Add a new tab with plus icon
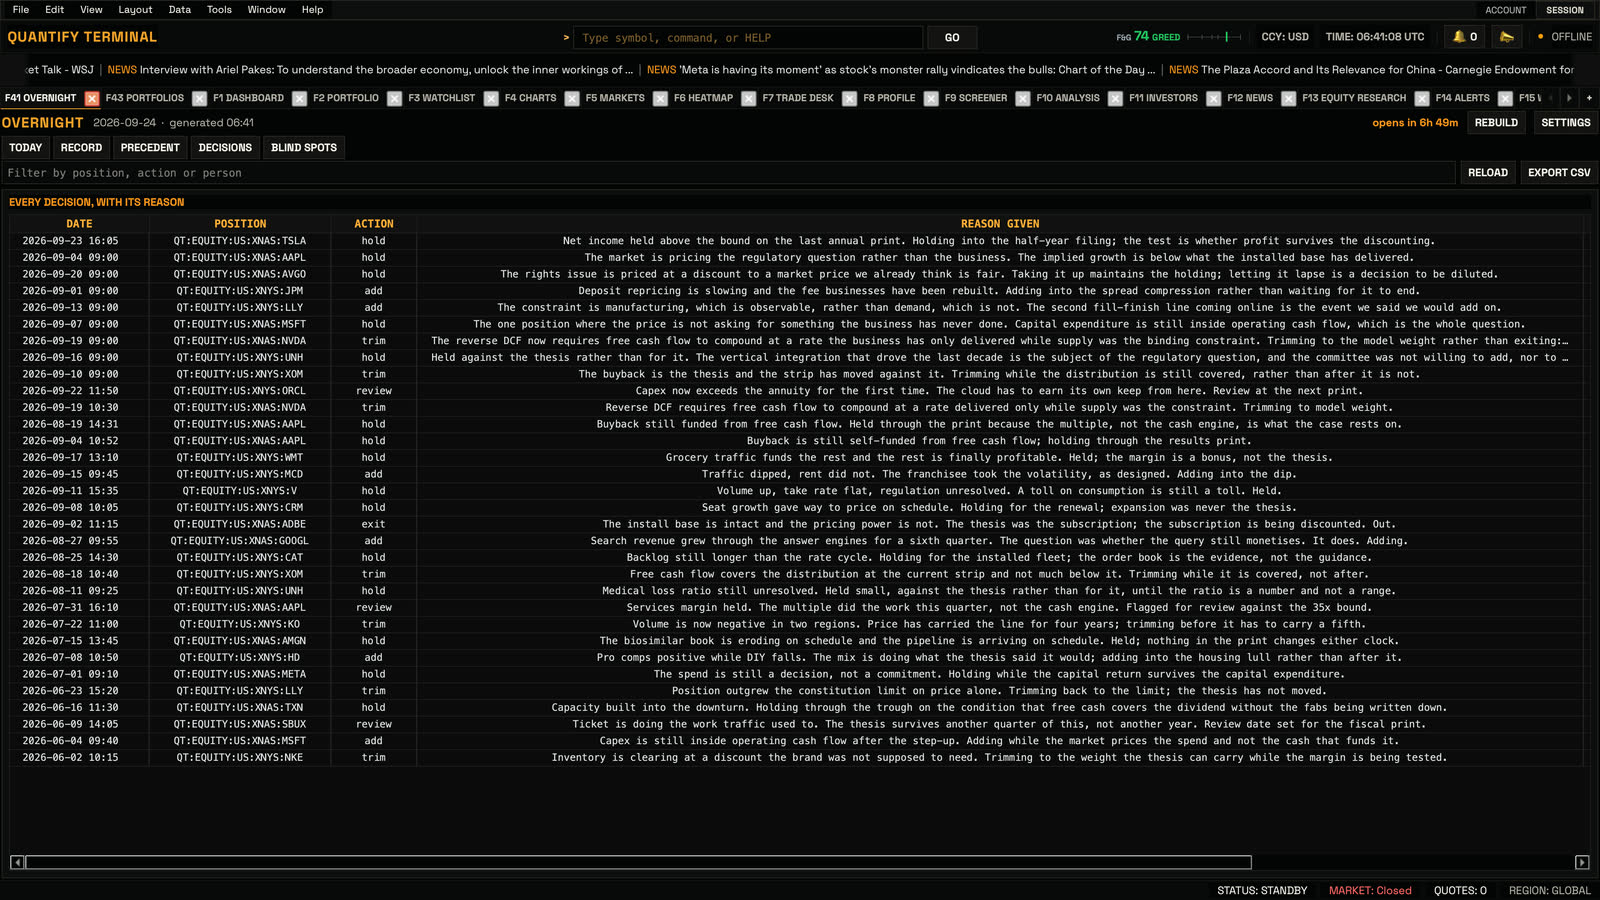 pos(1589,98)
